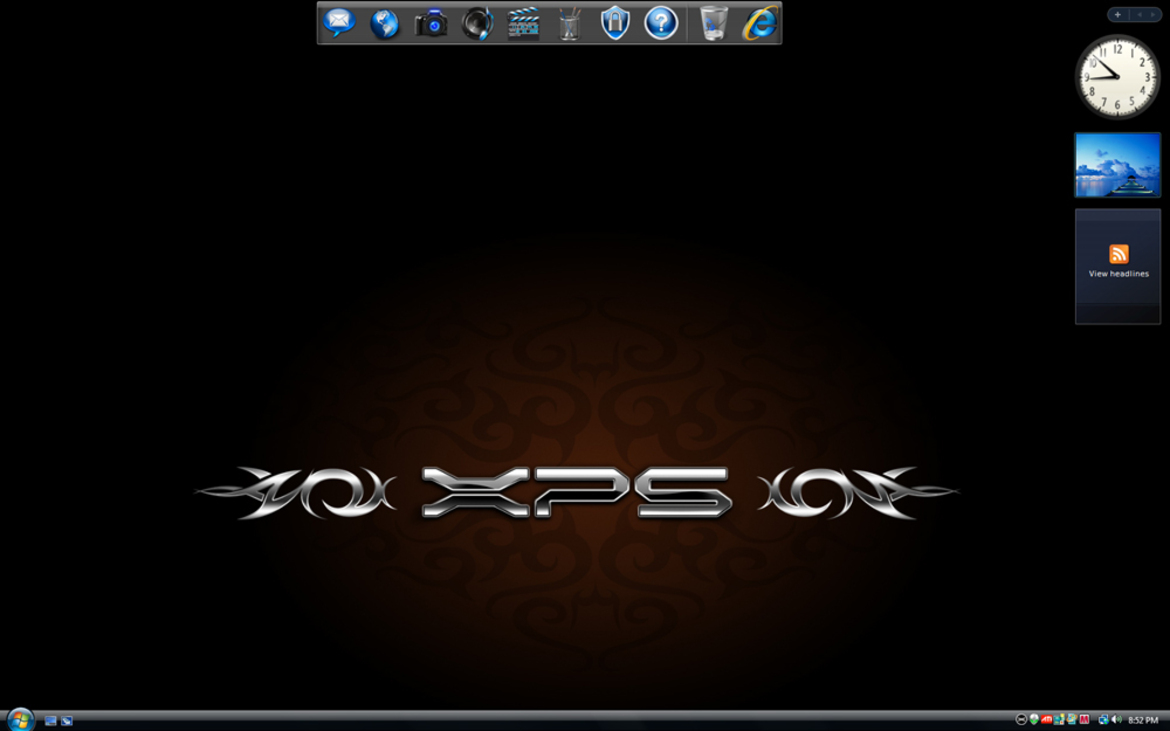This screenshot has width=1170, height=731.
Task: Show next sidebar gadgets with right arrow
Action: 1152,14
